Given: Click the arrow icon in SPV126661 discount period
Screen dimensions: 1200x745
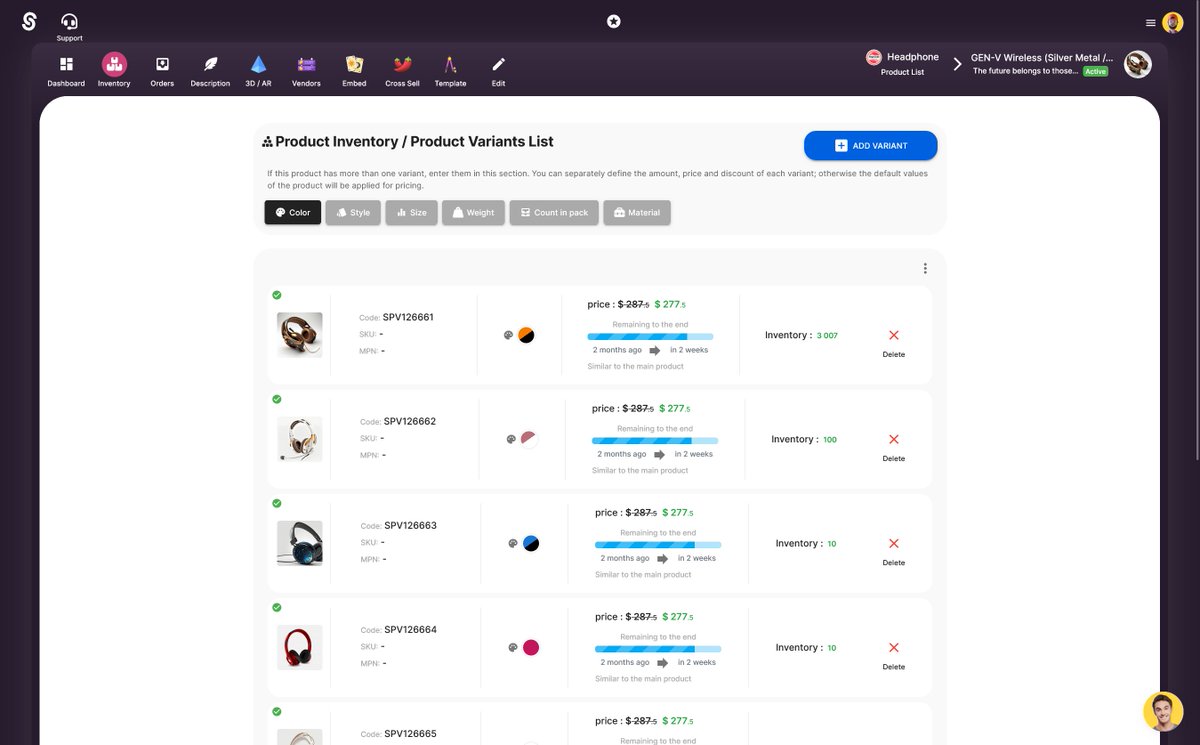Looking at the screenshot, I should click(x=655, y=351).
